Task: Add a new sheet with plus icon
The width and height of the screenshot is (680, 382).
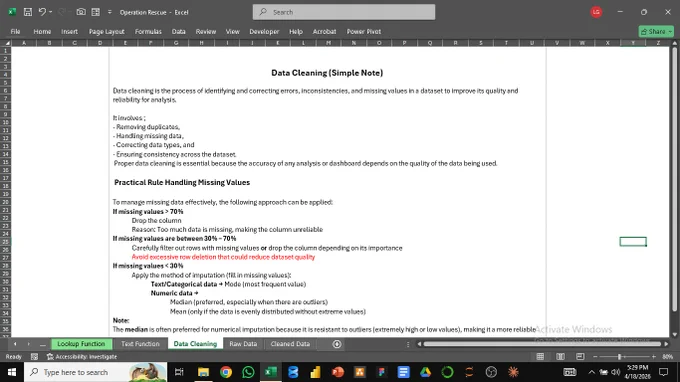Action: pos(337,344)
